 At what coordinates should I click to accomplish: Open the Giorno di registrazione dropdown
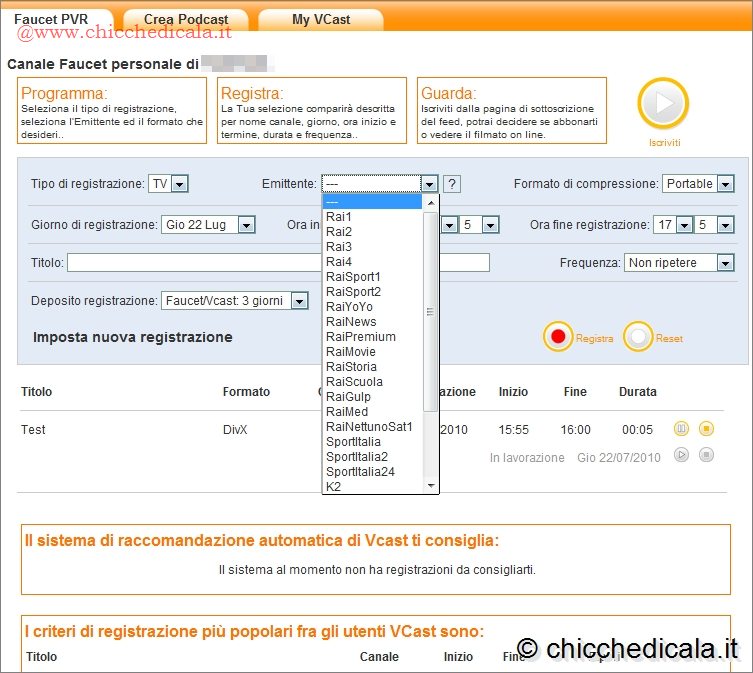[208, 225]
